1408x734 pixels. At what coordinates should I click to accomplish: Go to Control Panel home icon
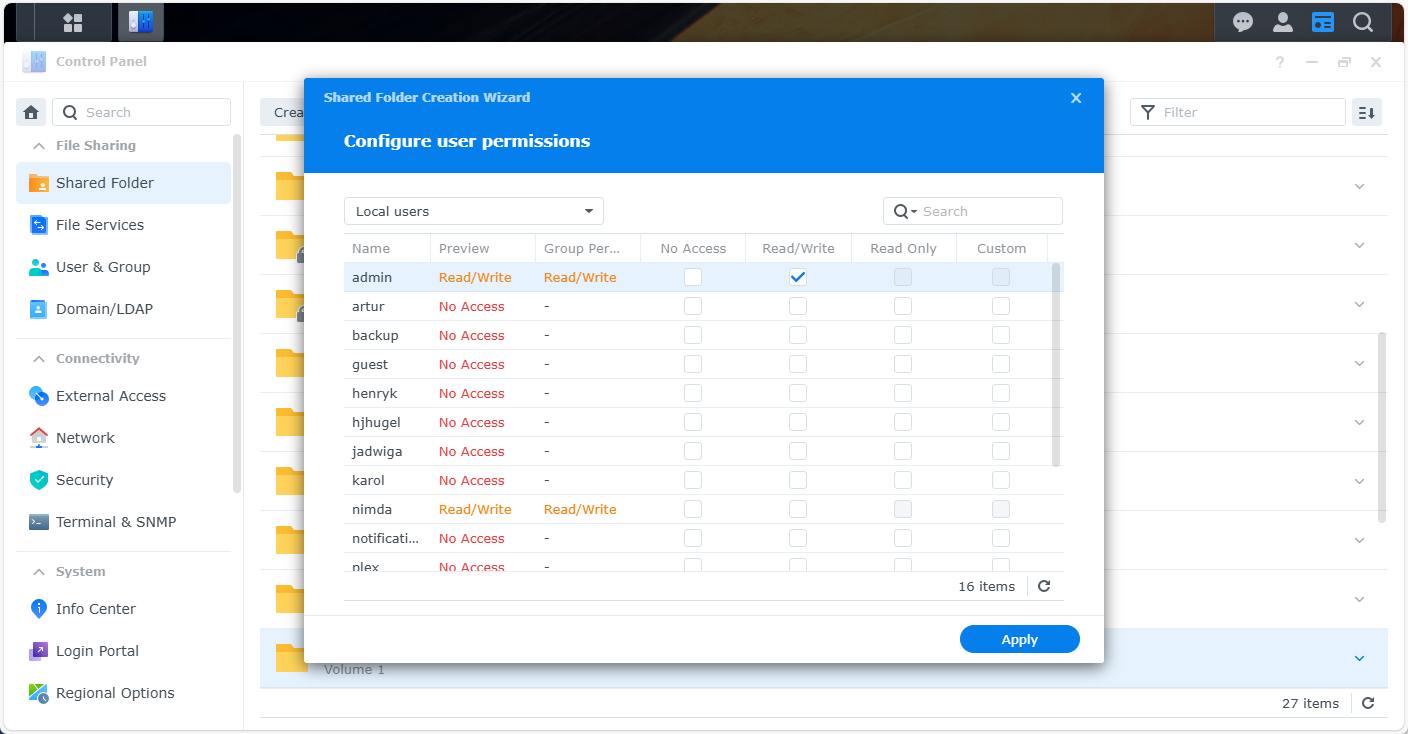(x=31, y=112)
